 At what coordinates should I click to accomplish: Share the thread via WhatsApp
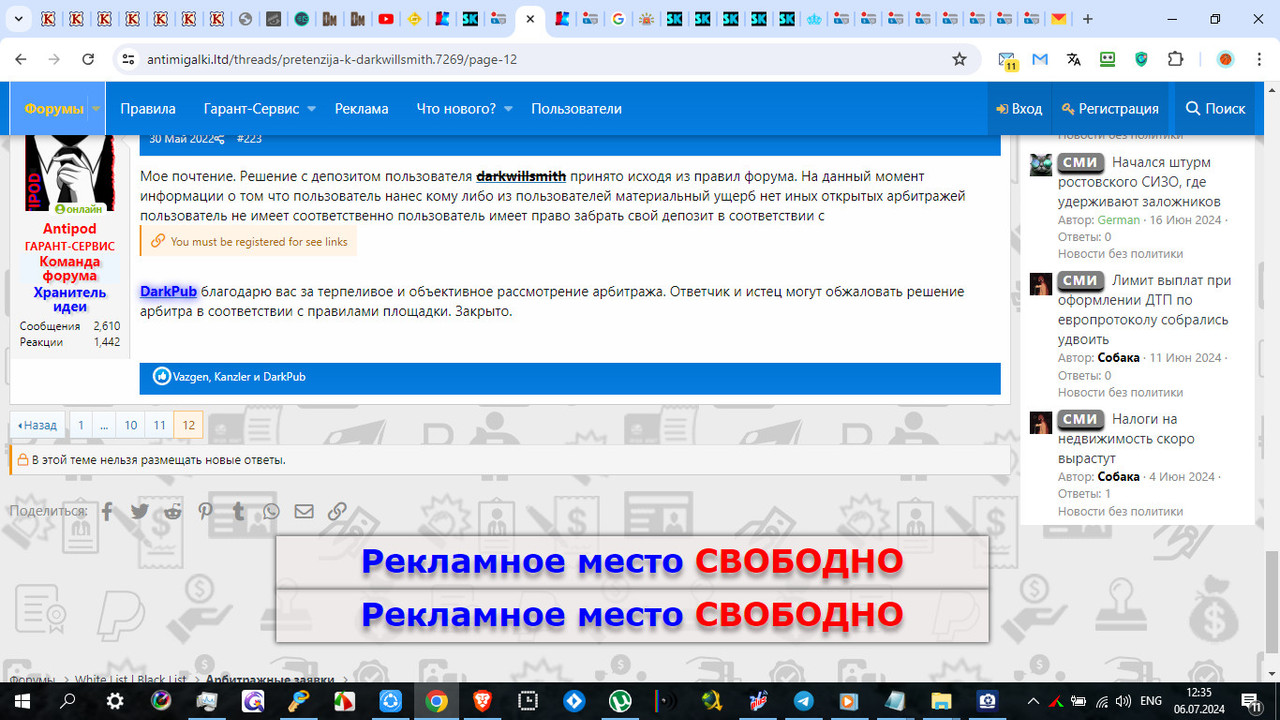pos(271,511)
